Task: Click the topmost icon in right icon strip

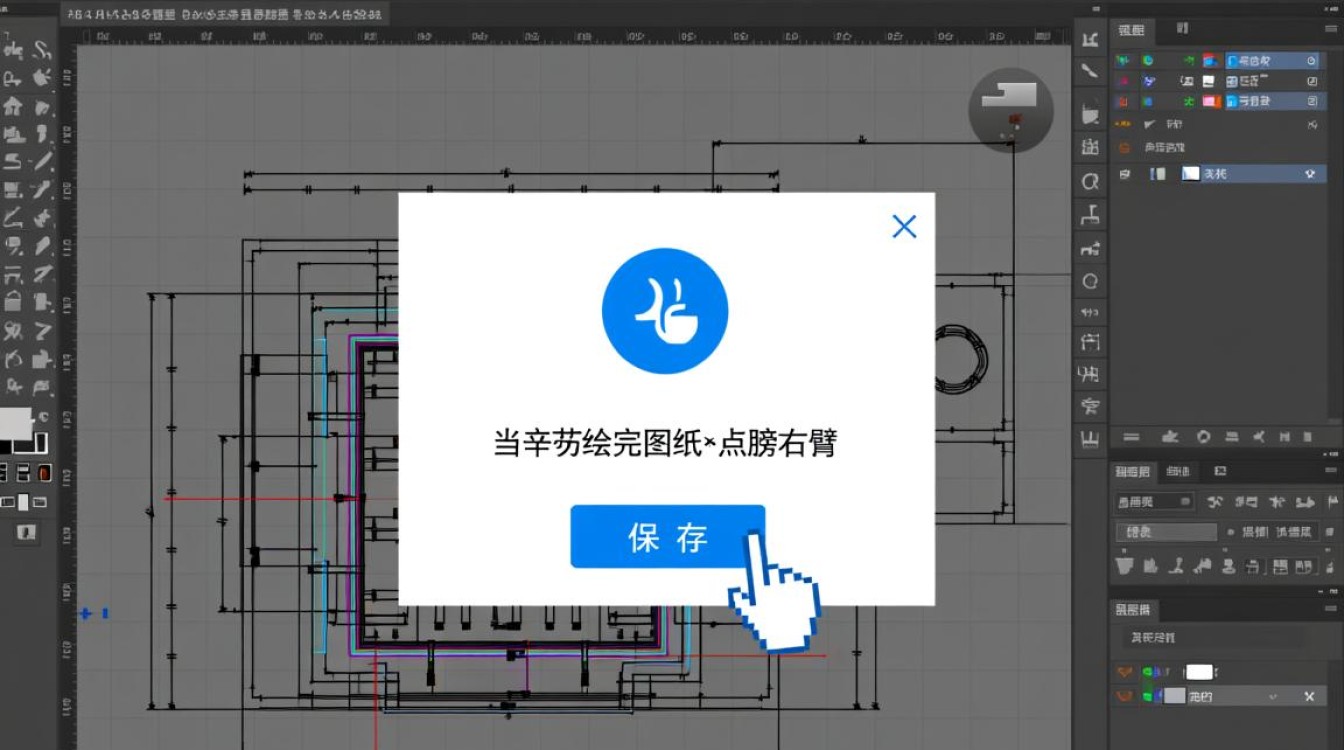Action: (1090, 39)
